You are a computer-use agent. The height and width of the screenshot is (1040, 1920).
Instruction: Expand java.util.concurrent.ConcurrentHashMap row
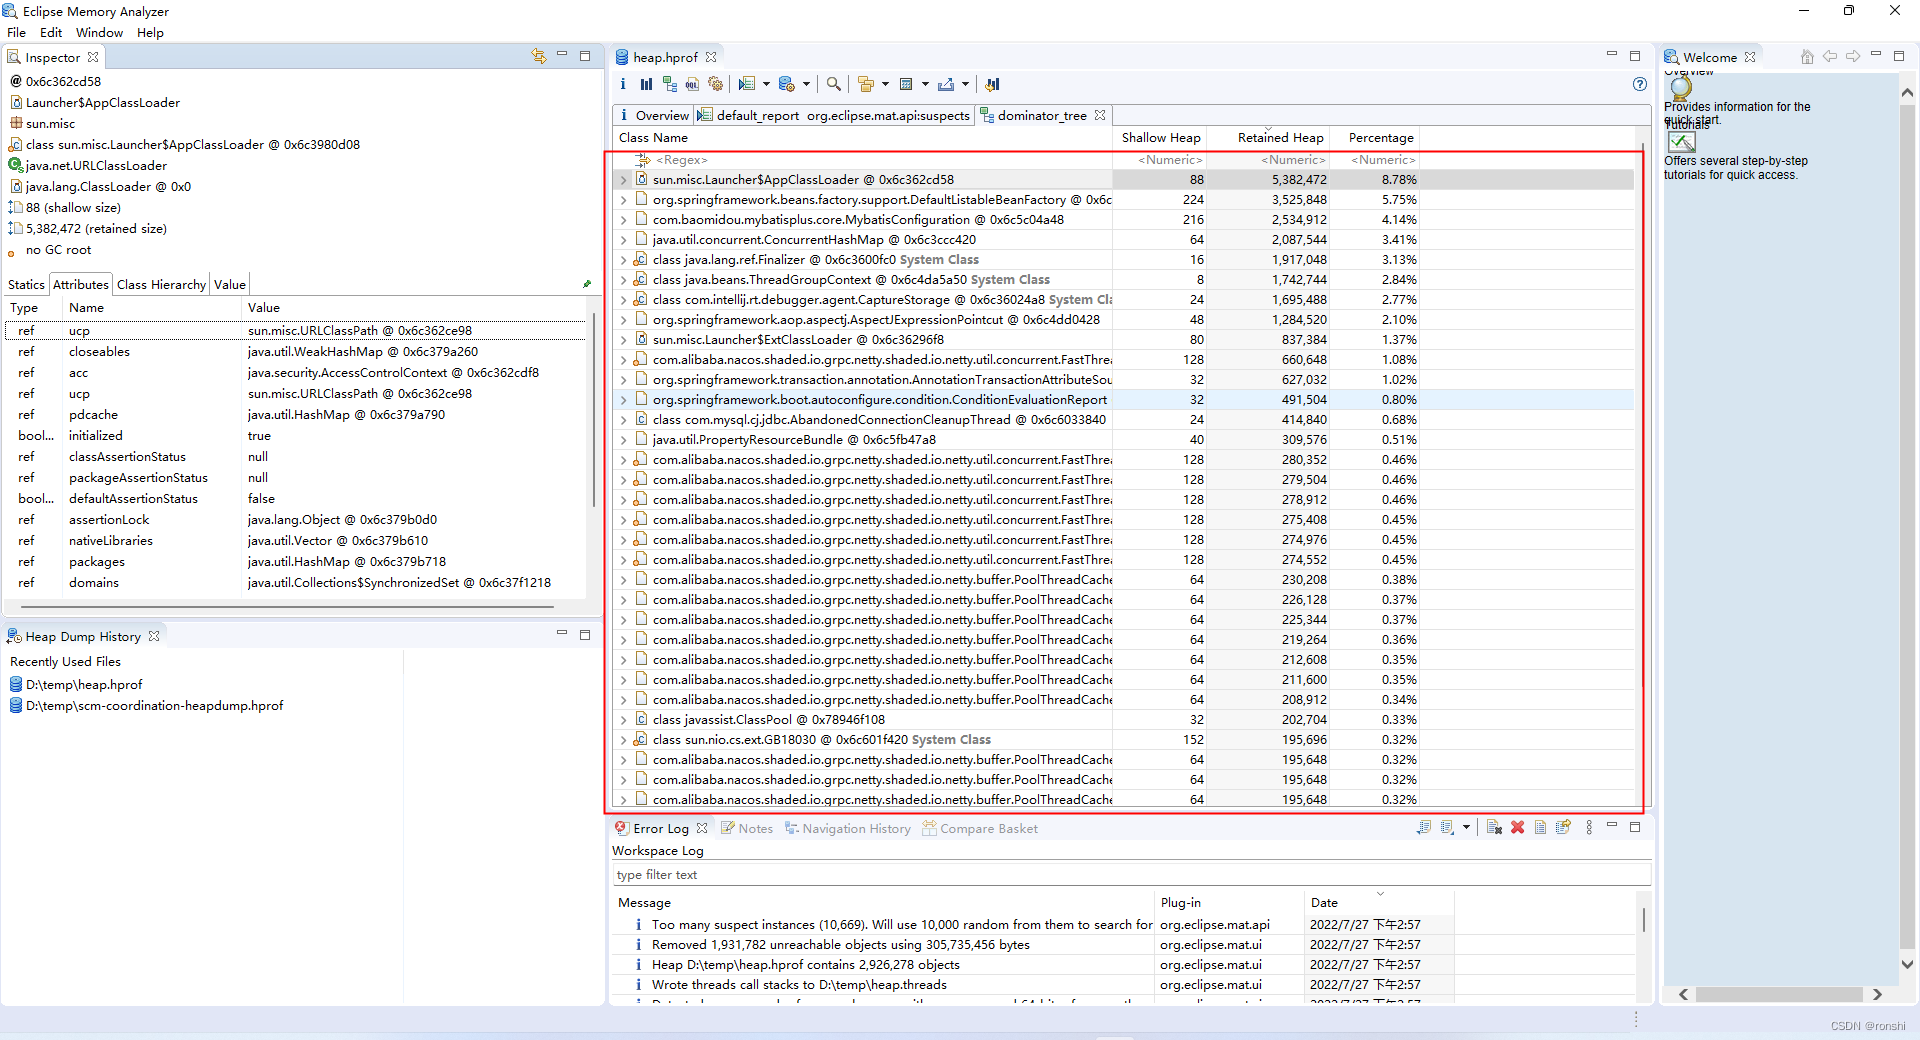(x=624, y=240)
